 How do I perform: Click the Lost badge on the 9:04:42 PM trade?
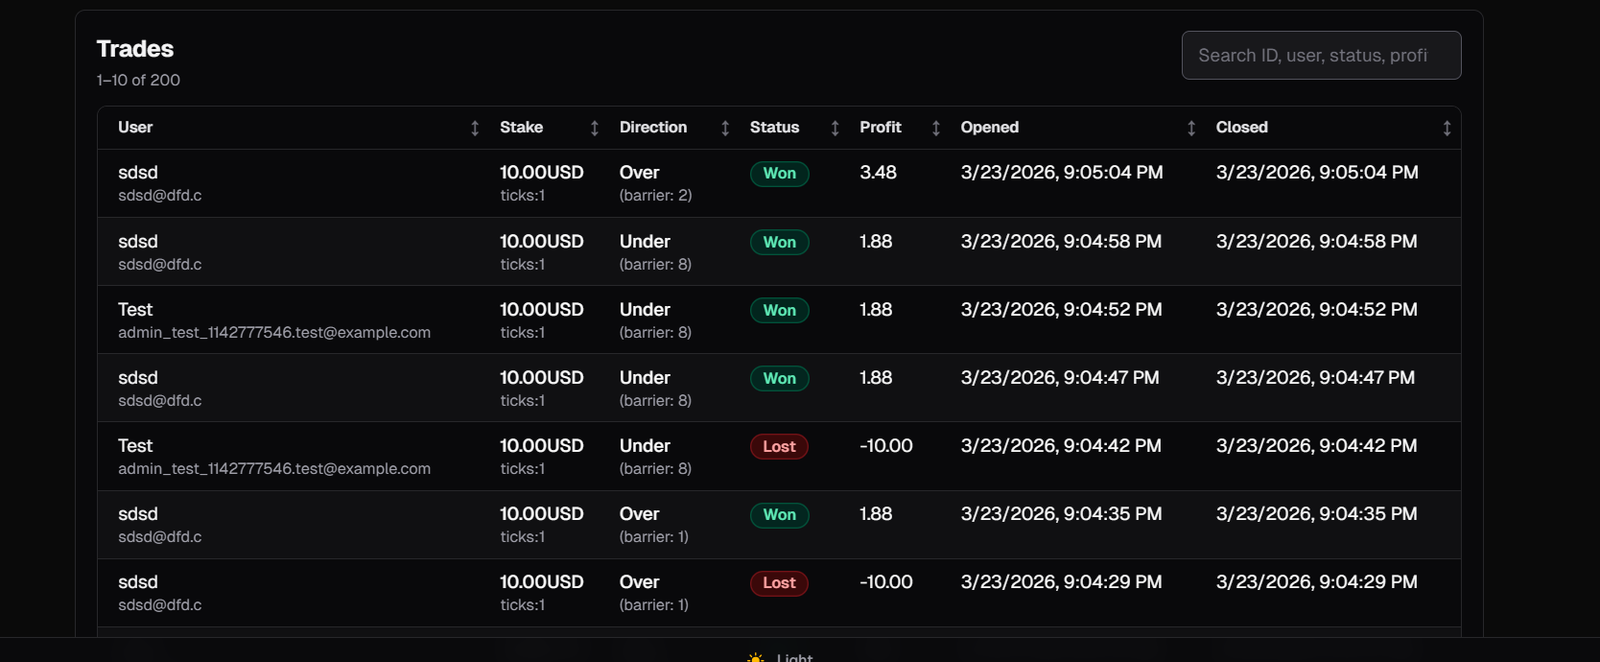pos(779,447)
